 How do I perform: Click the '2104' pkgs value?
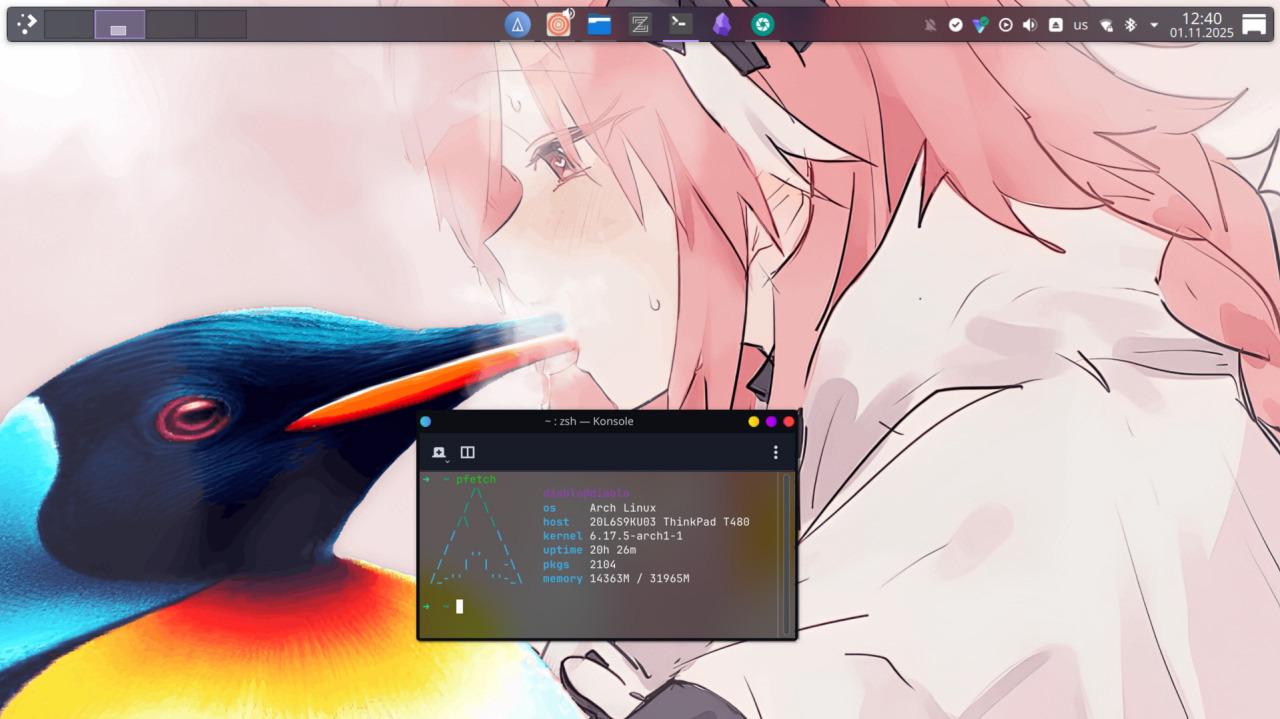tap(602, 565)
